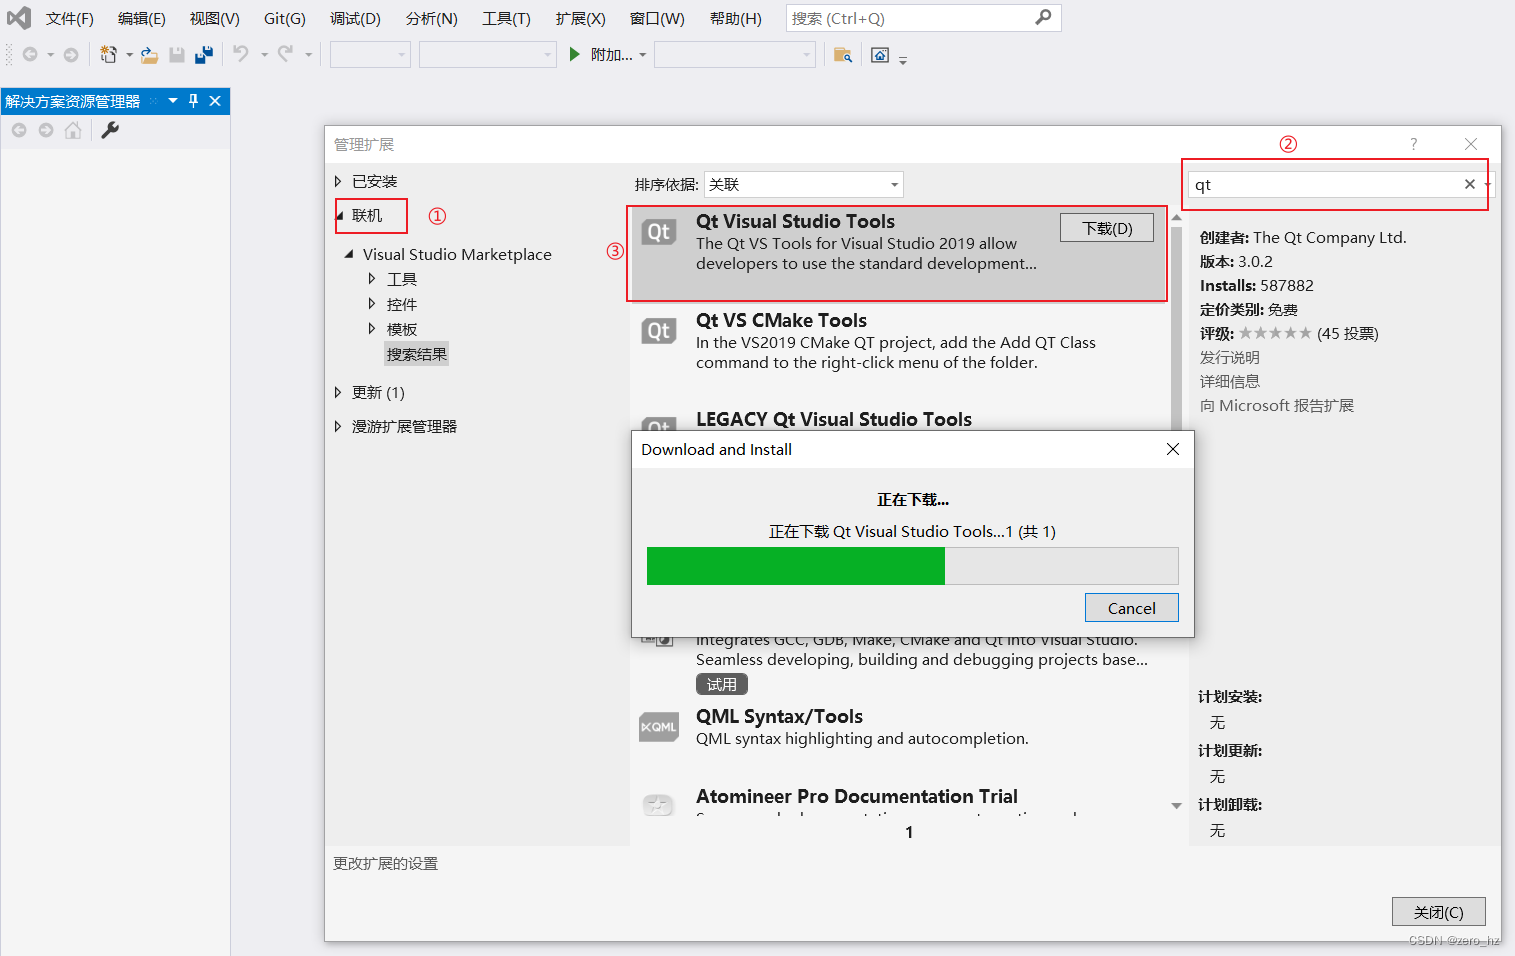Image resolution: width=1515 pixels, height=956 pixels.
Task: Click the QML Syntax/Tools logo
Action: [659, 727]
